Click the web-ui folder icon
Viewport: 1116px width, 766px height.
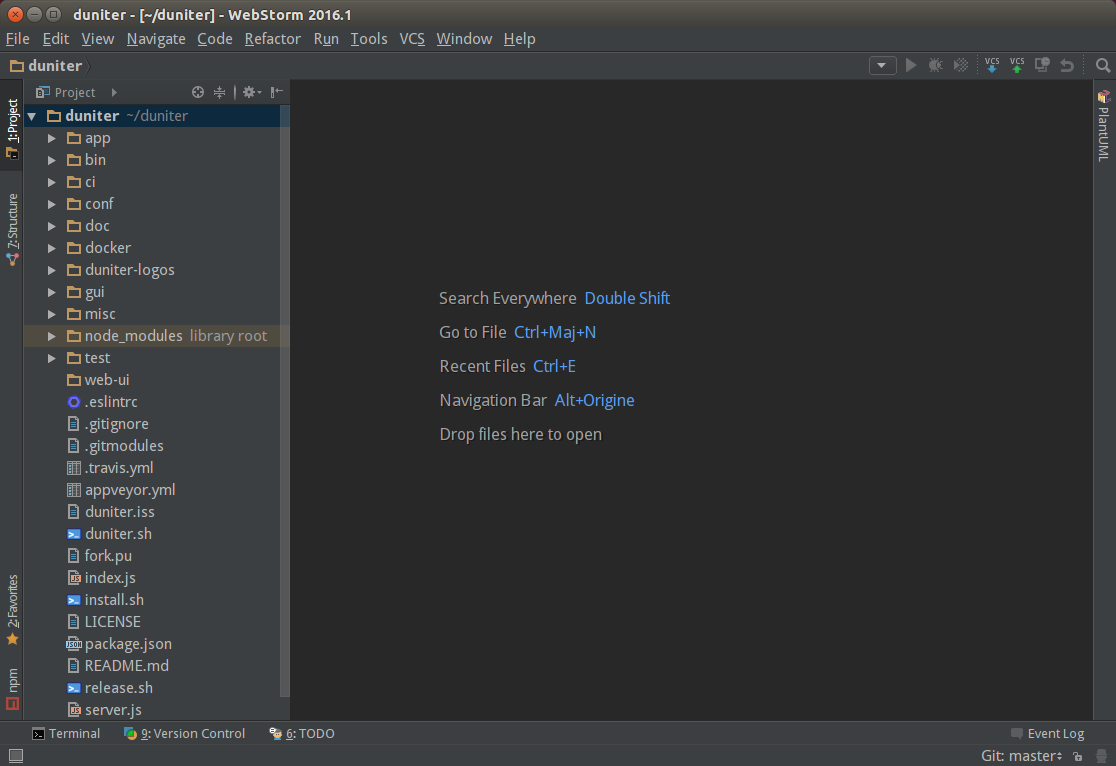73,380
